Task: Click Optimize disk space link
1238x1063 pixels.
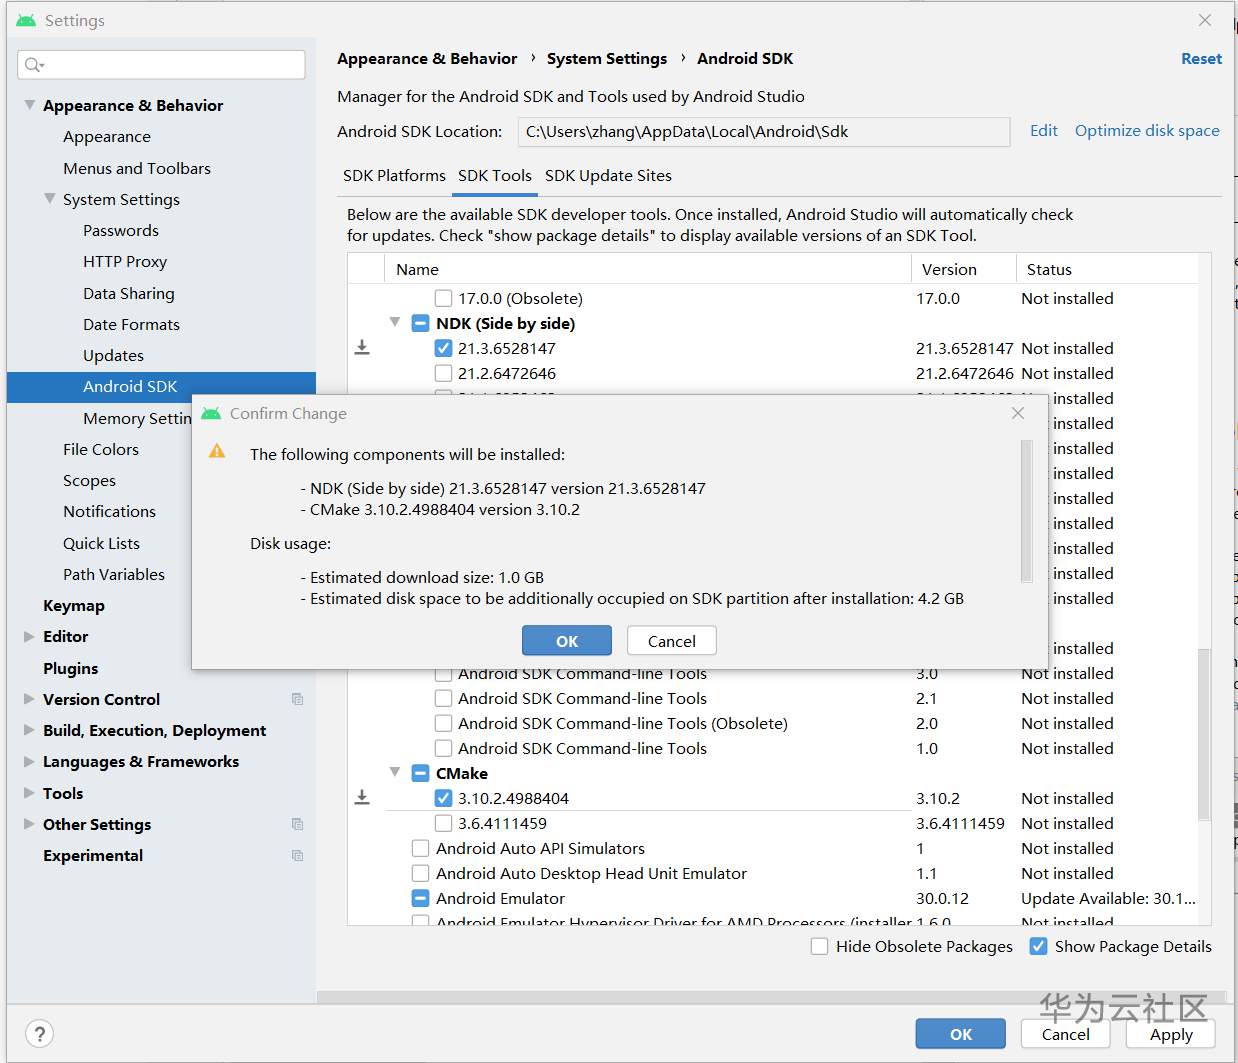Action: tap(1147, 131)
